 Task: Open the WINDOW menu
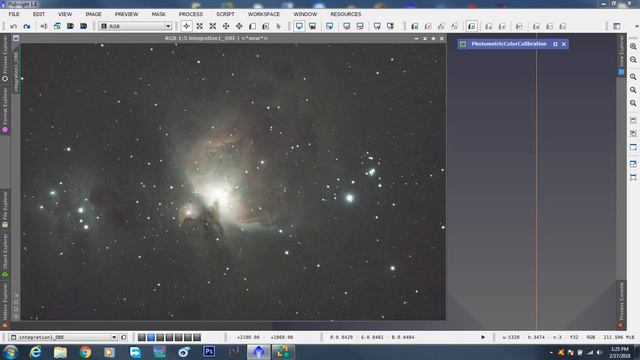(305, 14)
